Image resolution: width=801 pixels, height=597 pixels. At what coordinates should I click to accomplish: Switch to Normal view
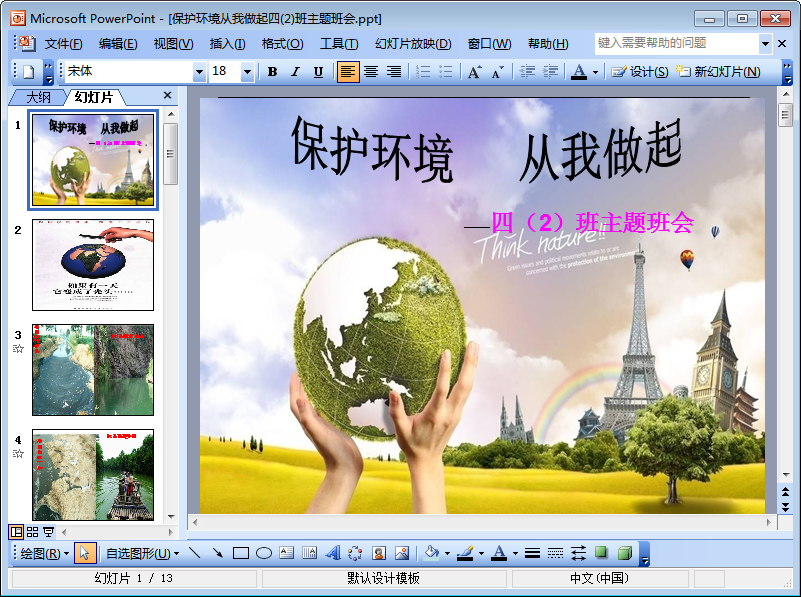coord(16,532)
